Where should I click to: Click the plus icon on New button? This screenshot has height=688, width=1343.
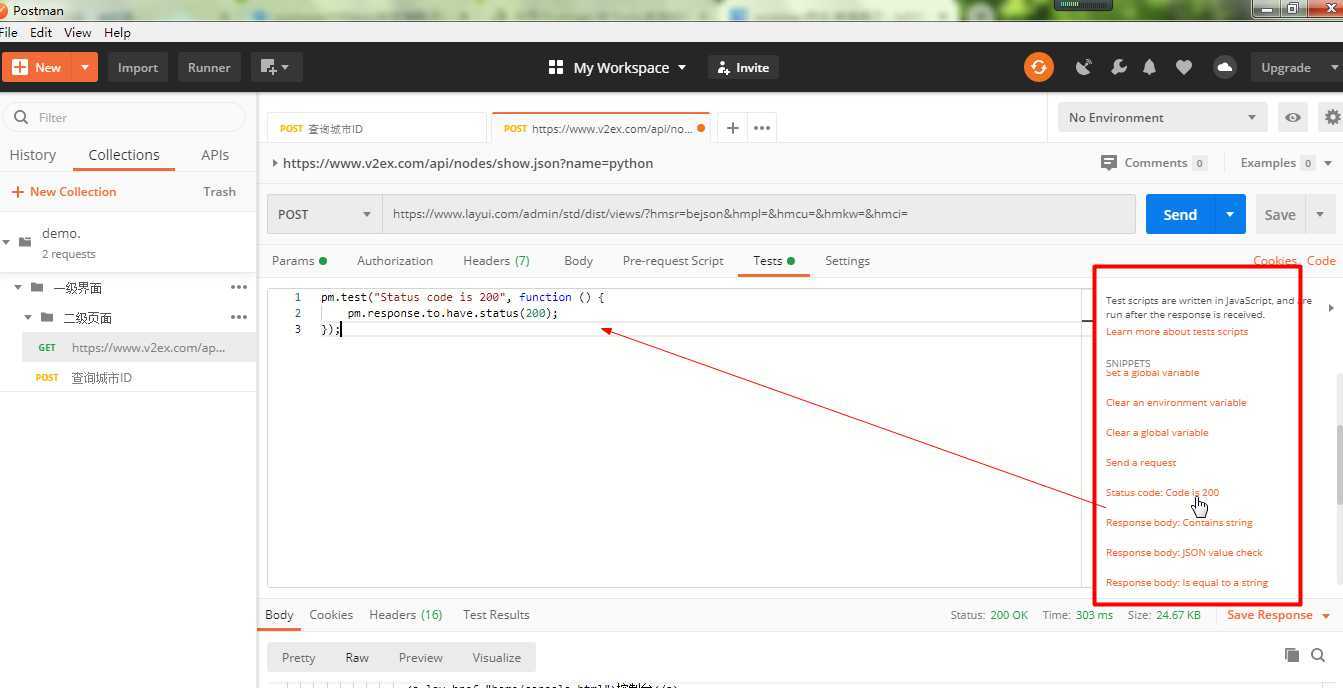point(20,67)
